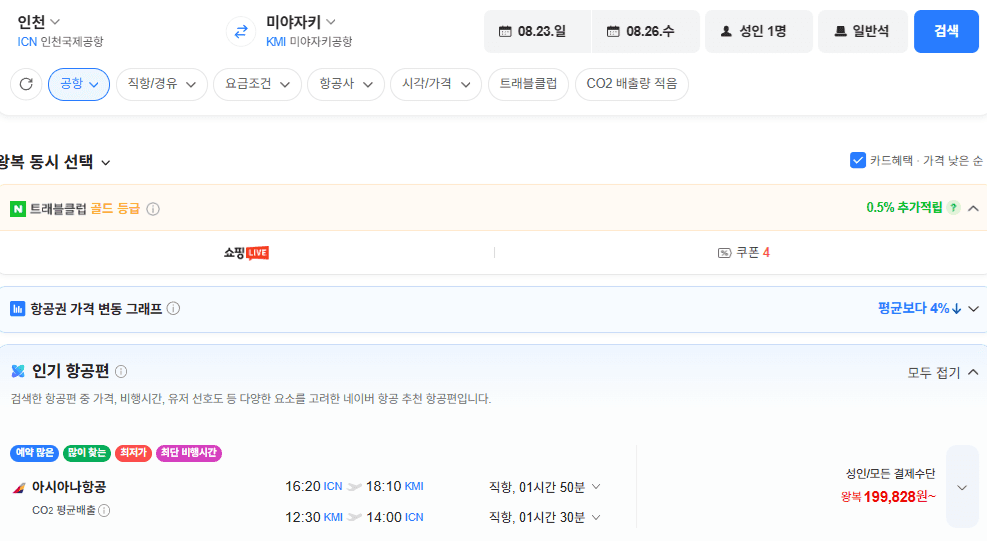Click the 14:00 ICN arrival time
987x541 pixels.
click(395, 518)
